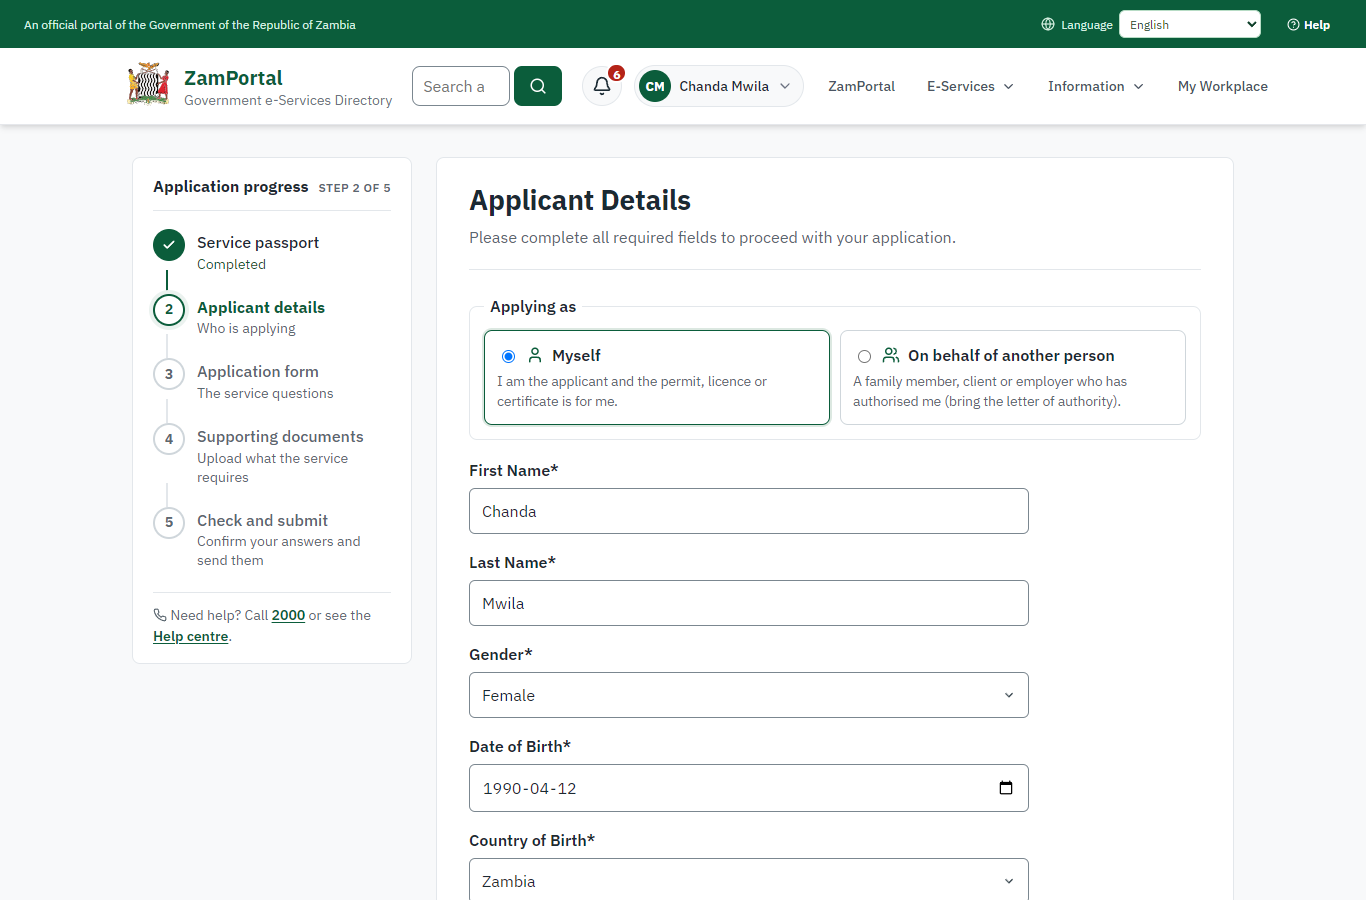Click the single person icon beside Myself

point(535,355)
